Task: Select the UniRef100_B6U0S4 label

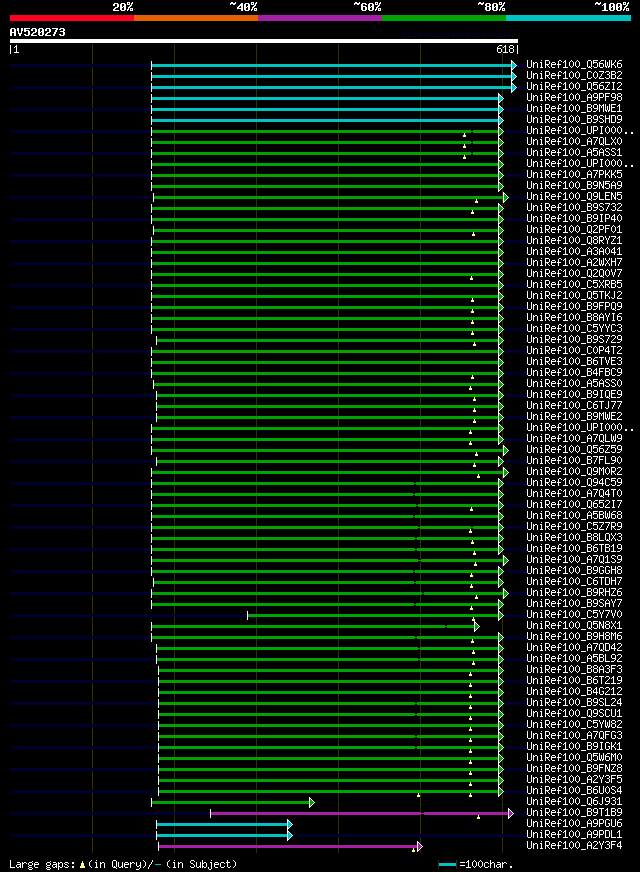Action: pyautogui.click(x=574, y=791)
